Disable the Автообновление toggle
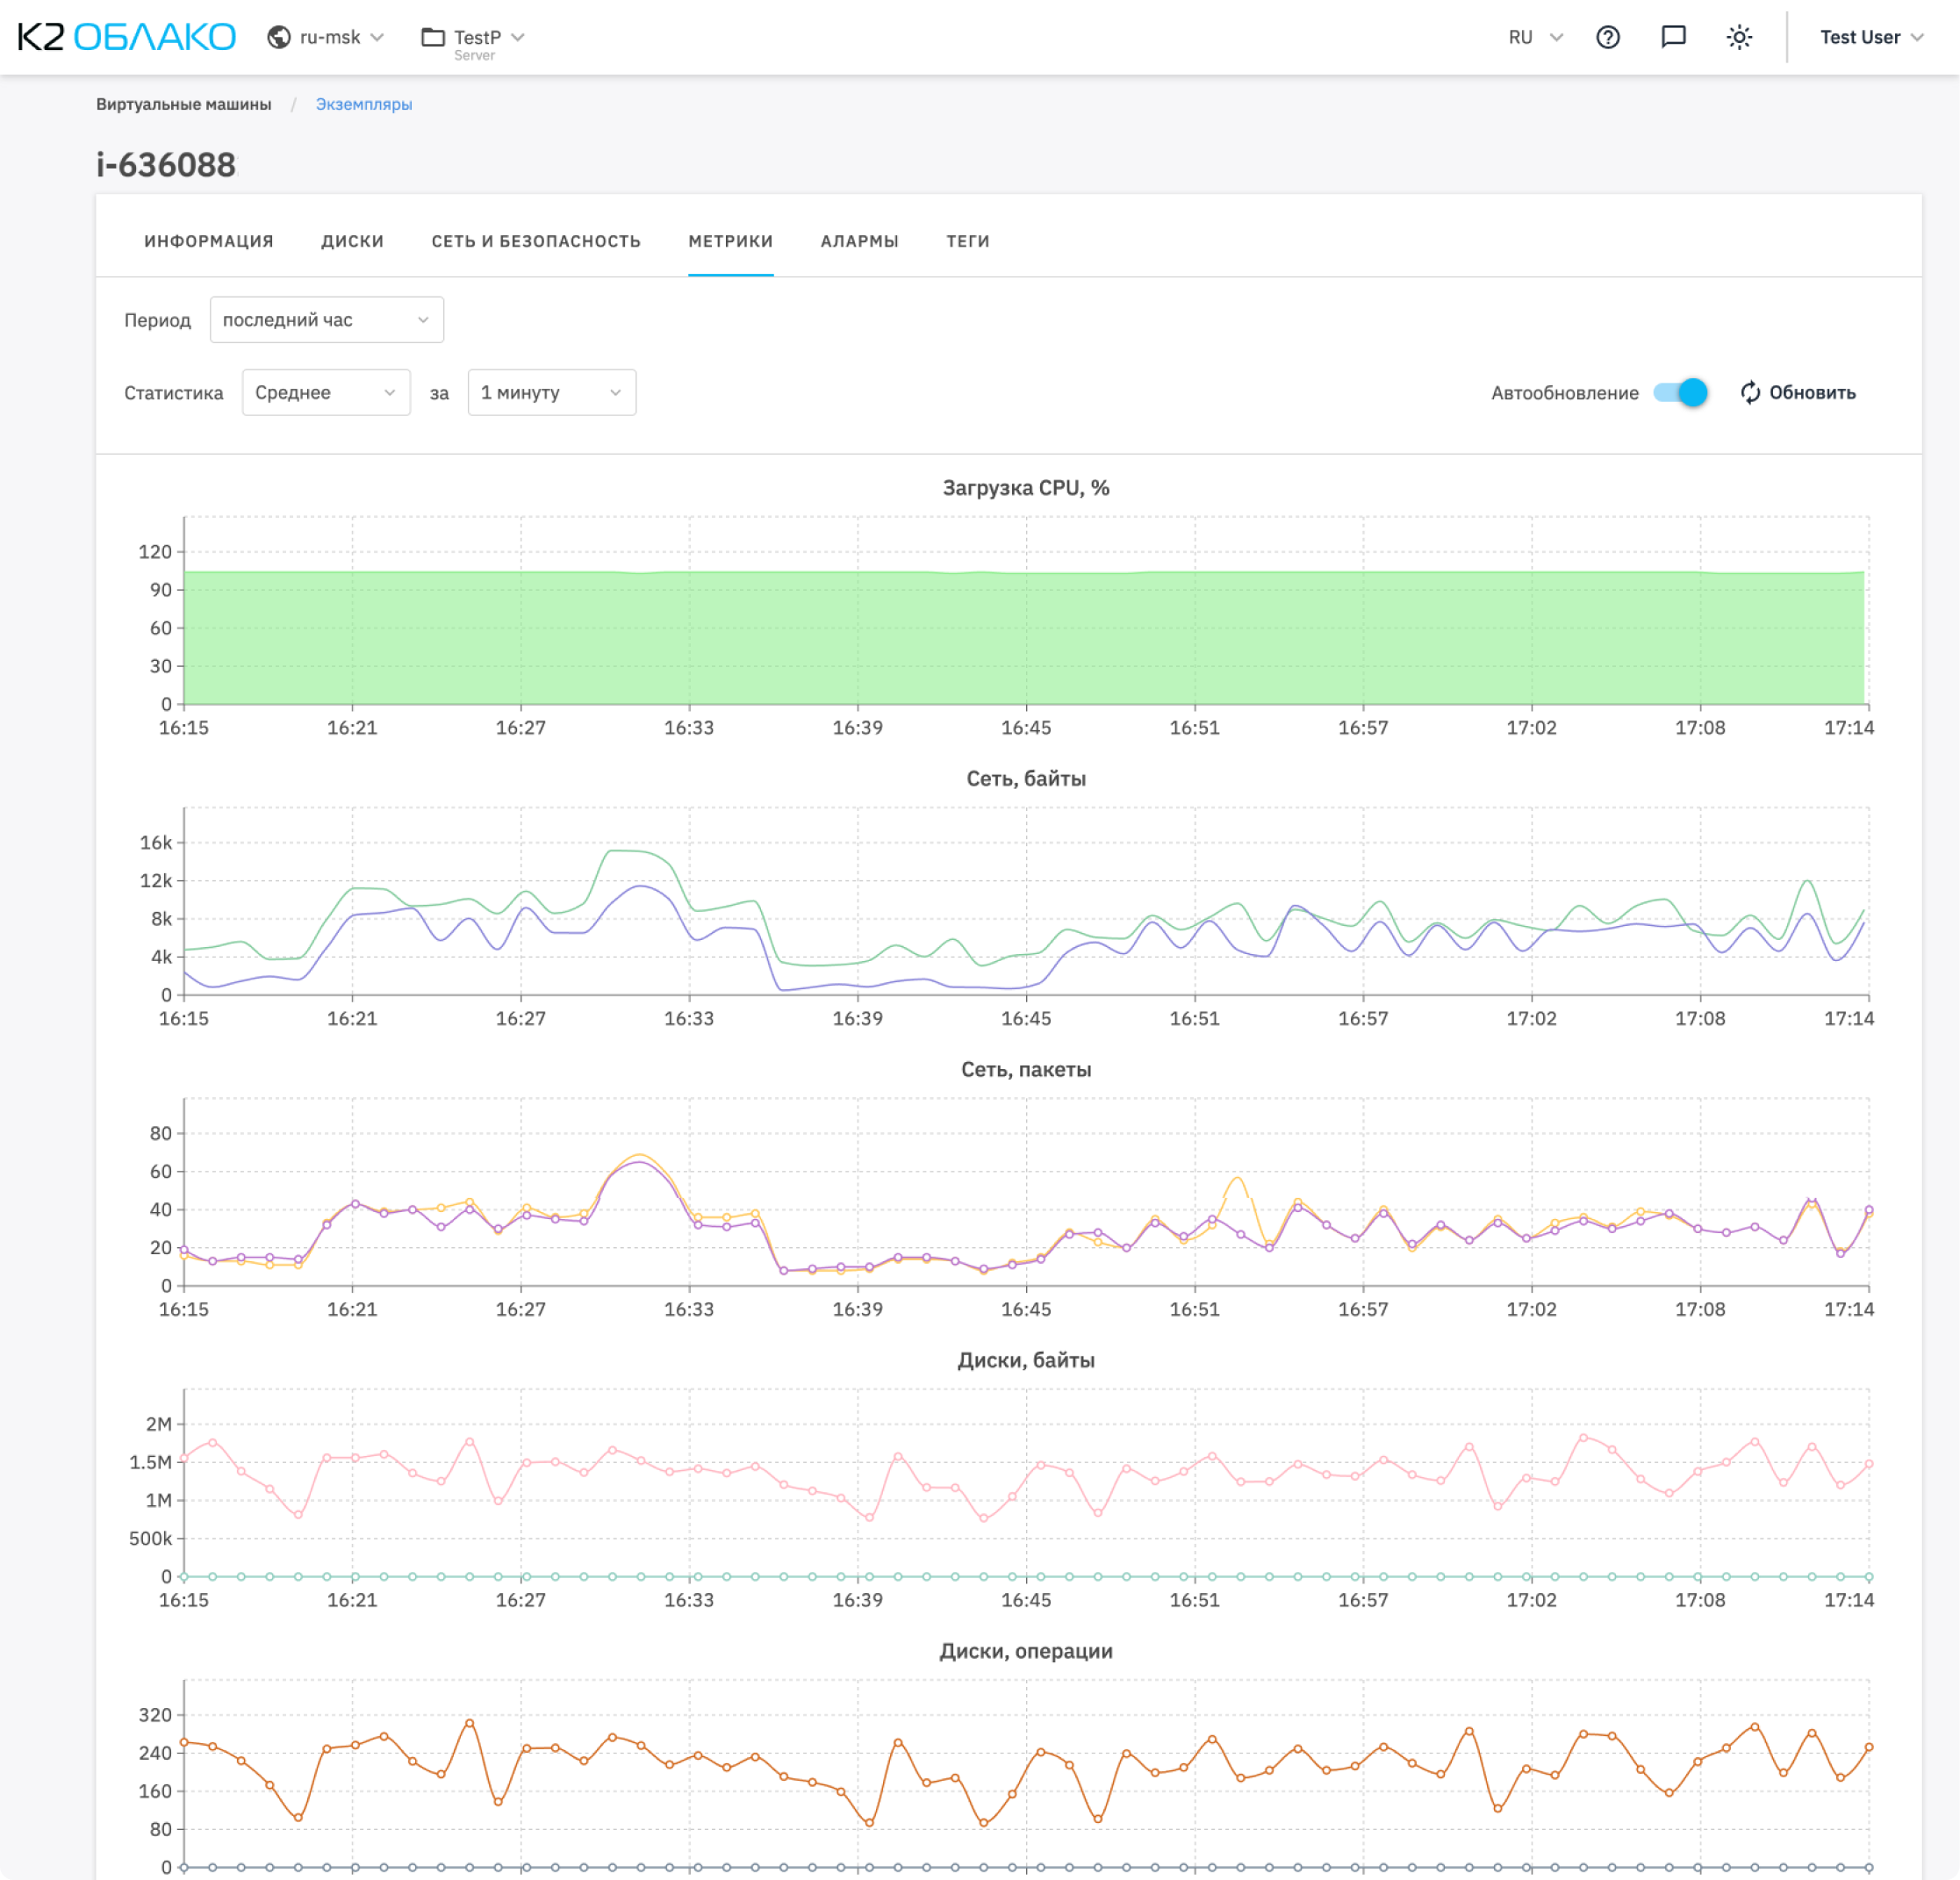 click(x=1680, y=393)
